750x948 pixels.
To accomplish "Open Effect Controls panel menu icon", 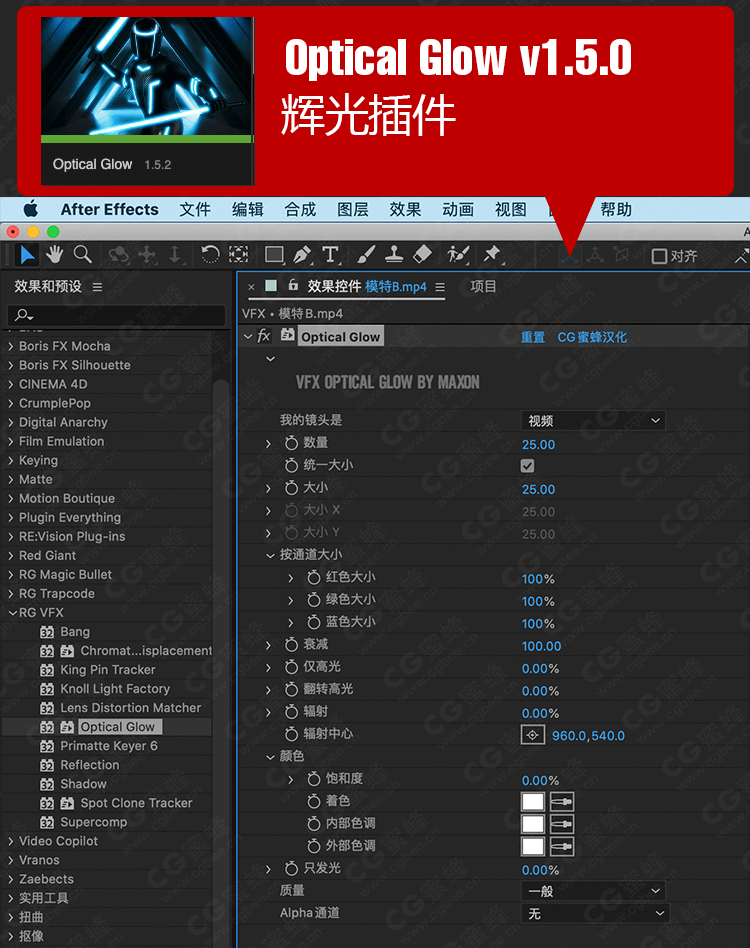I will click(440, 287).
